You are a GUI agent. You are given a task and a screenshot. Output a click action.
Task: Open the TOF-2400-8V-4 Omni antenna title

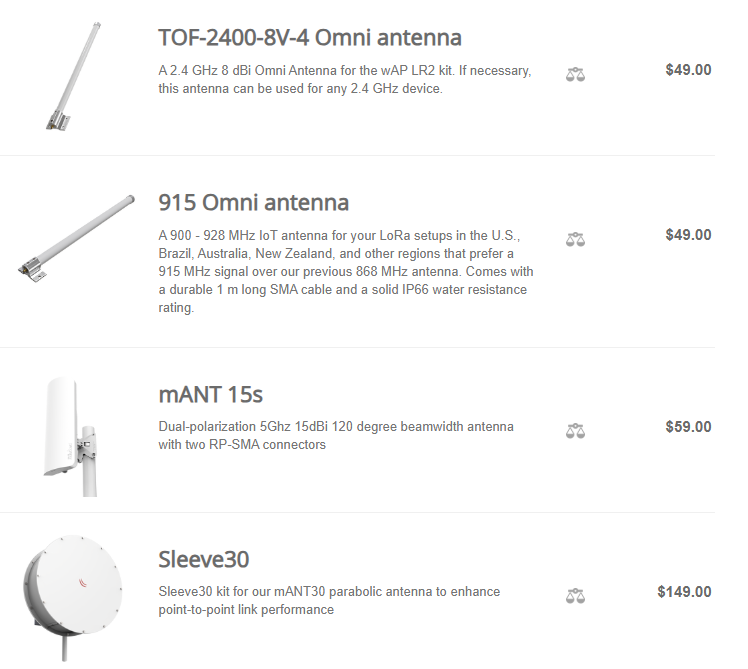tap(310, 38)
